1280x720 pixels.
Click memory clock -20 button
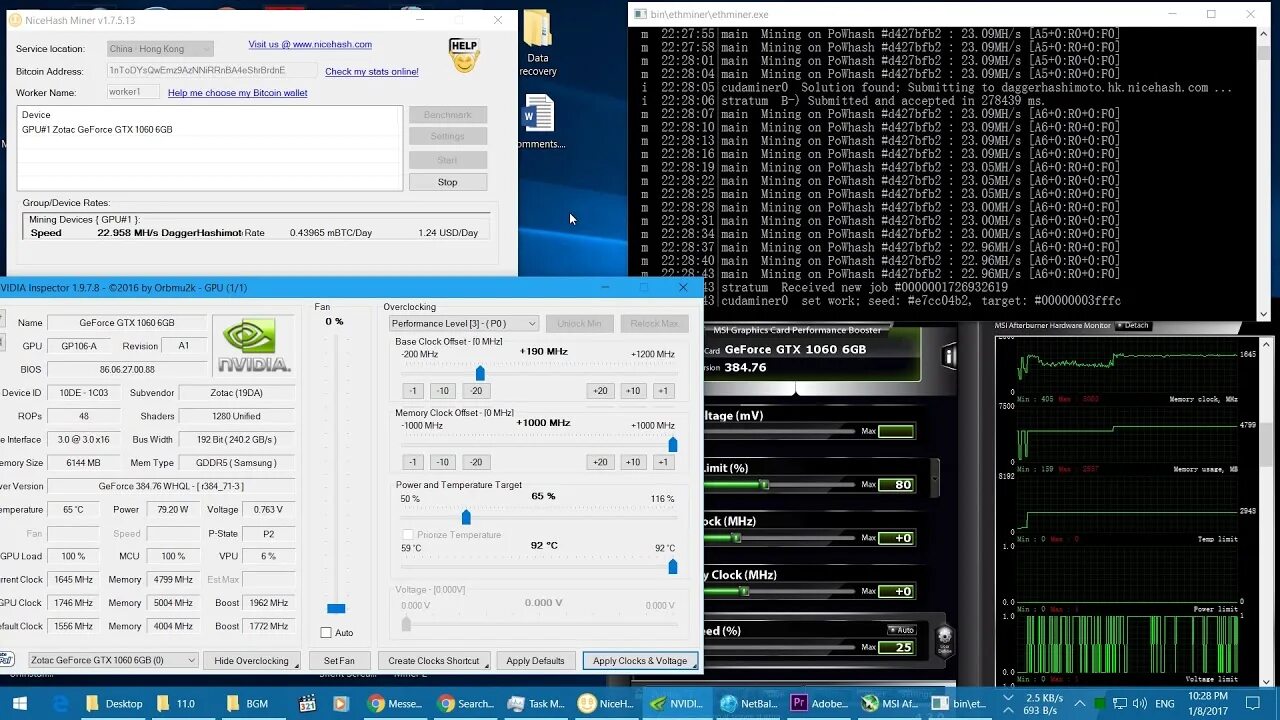476,462
